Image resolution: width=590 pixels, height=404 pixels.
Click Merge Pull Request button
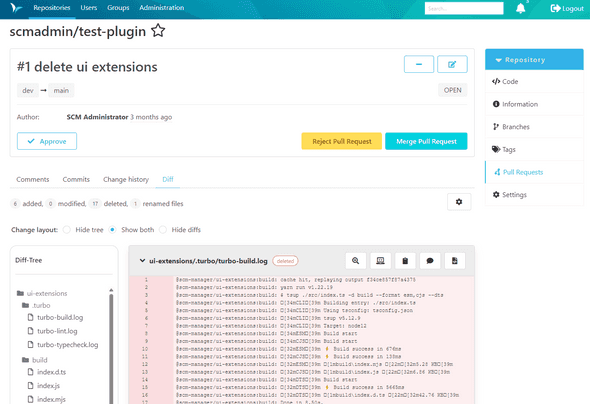click(x=426, y=141)
